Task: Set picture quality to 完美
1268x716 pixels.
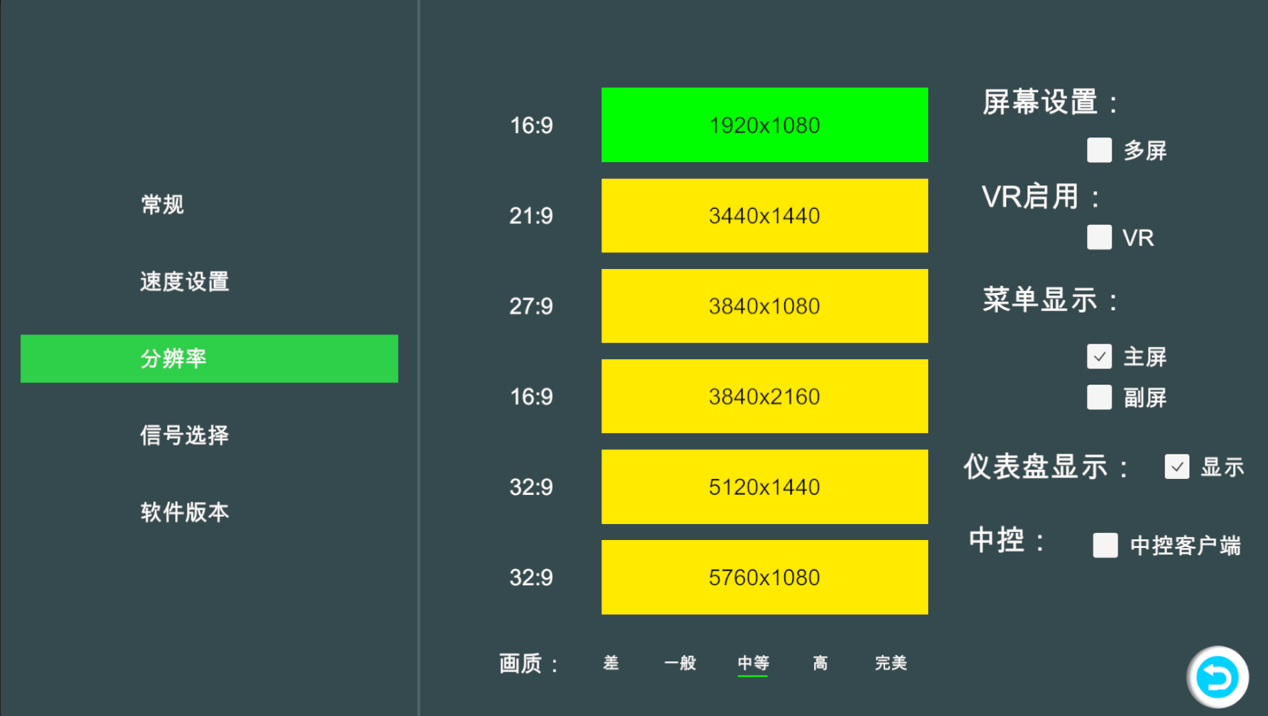Action: coord(890,663)
